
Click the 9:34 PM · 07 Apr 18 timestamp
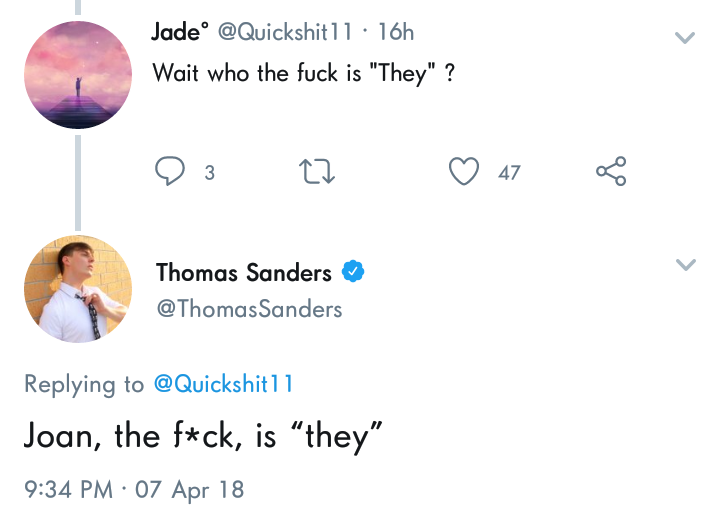[x=134, y=490]
